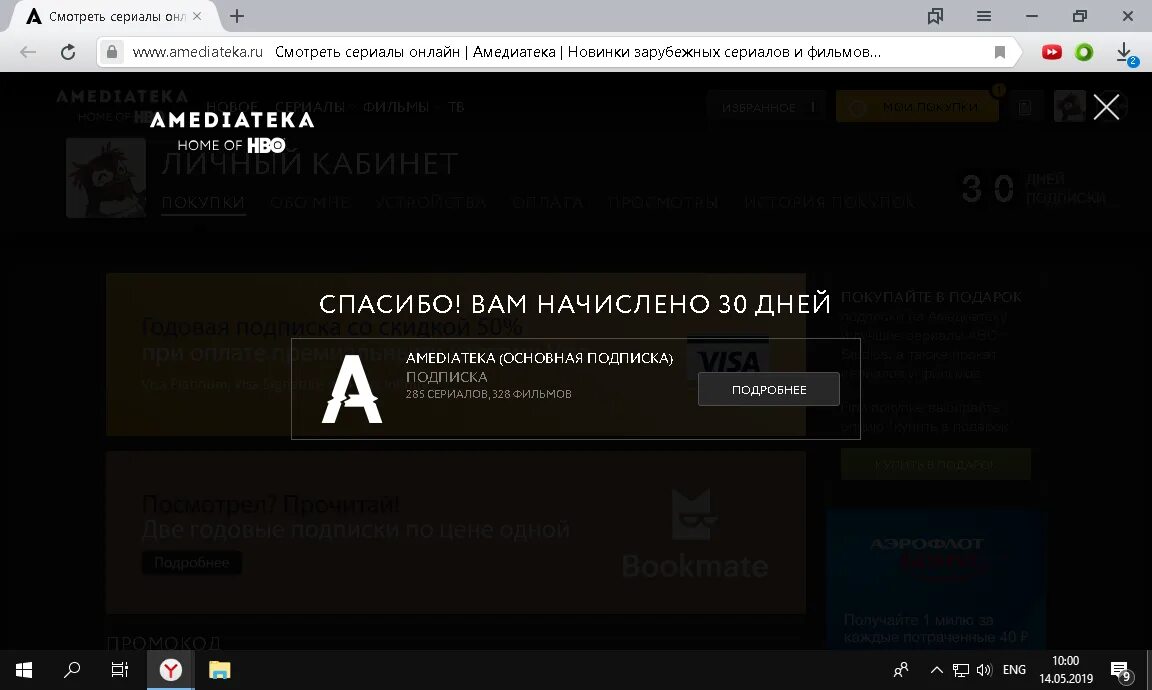Image resolution: width=1152 pixels, height=690 pixels.
Task: Open the volume control in the system tray
Action: 986,670
